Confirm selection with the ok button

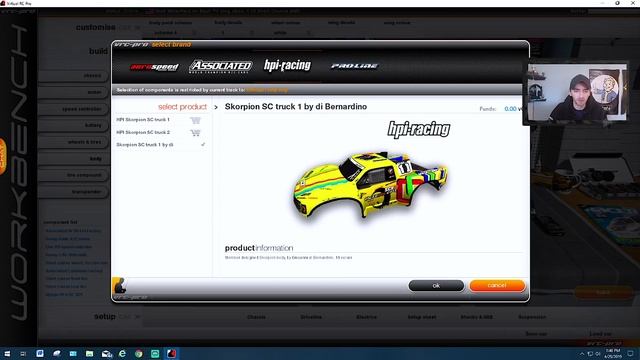(x=436, y=285)
